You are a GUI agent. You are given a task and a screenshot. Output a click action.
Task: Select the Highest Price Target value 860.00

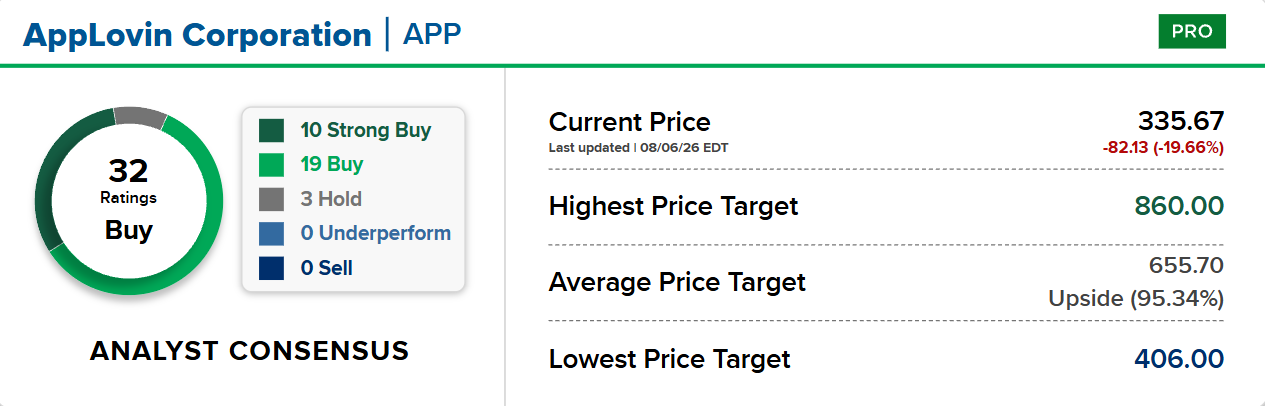tap(1179, 207)
